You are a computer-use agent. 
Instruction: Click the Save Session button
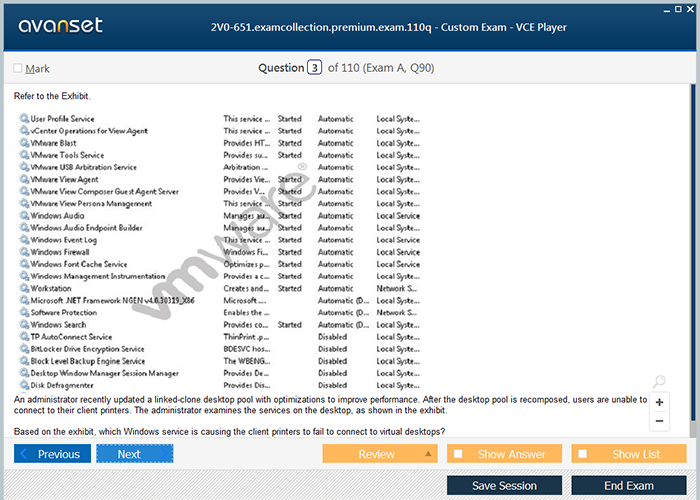coord(504,485)
